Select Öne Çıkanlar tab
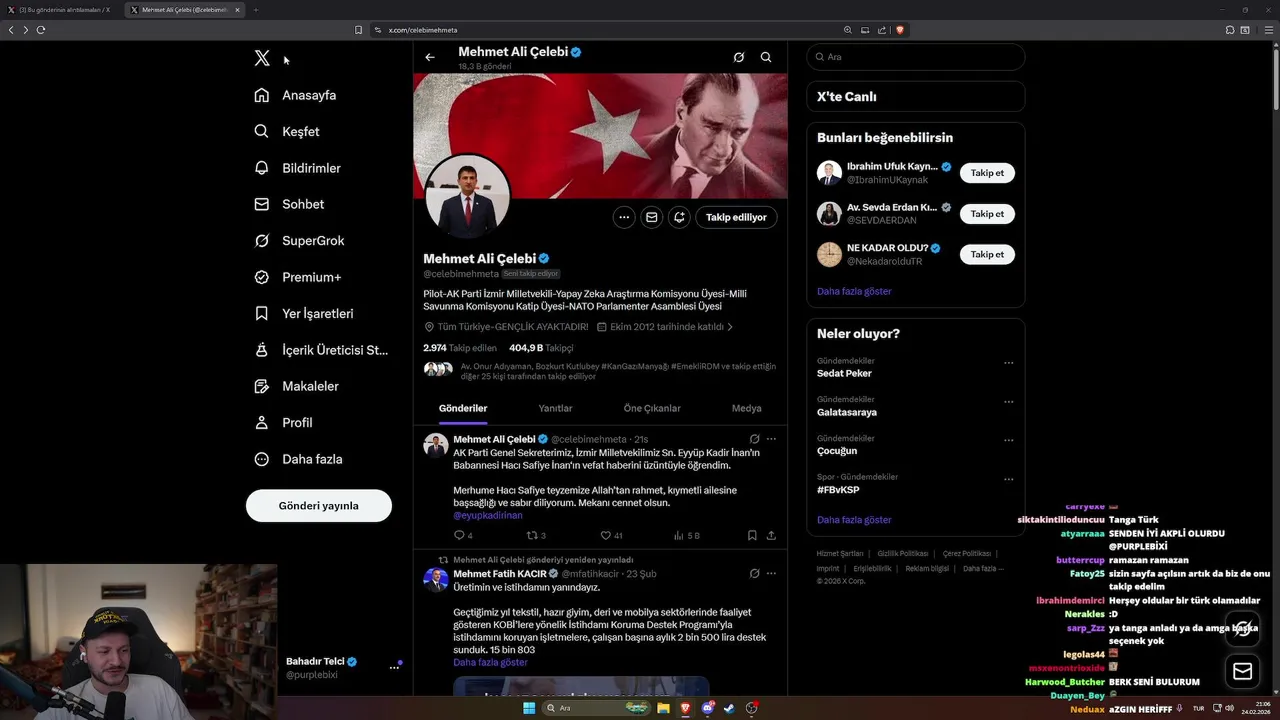1280x720 pixels. click(652, 408)
